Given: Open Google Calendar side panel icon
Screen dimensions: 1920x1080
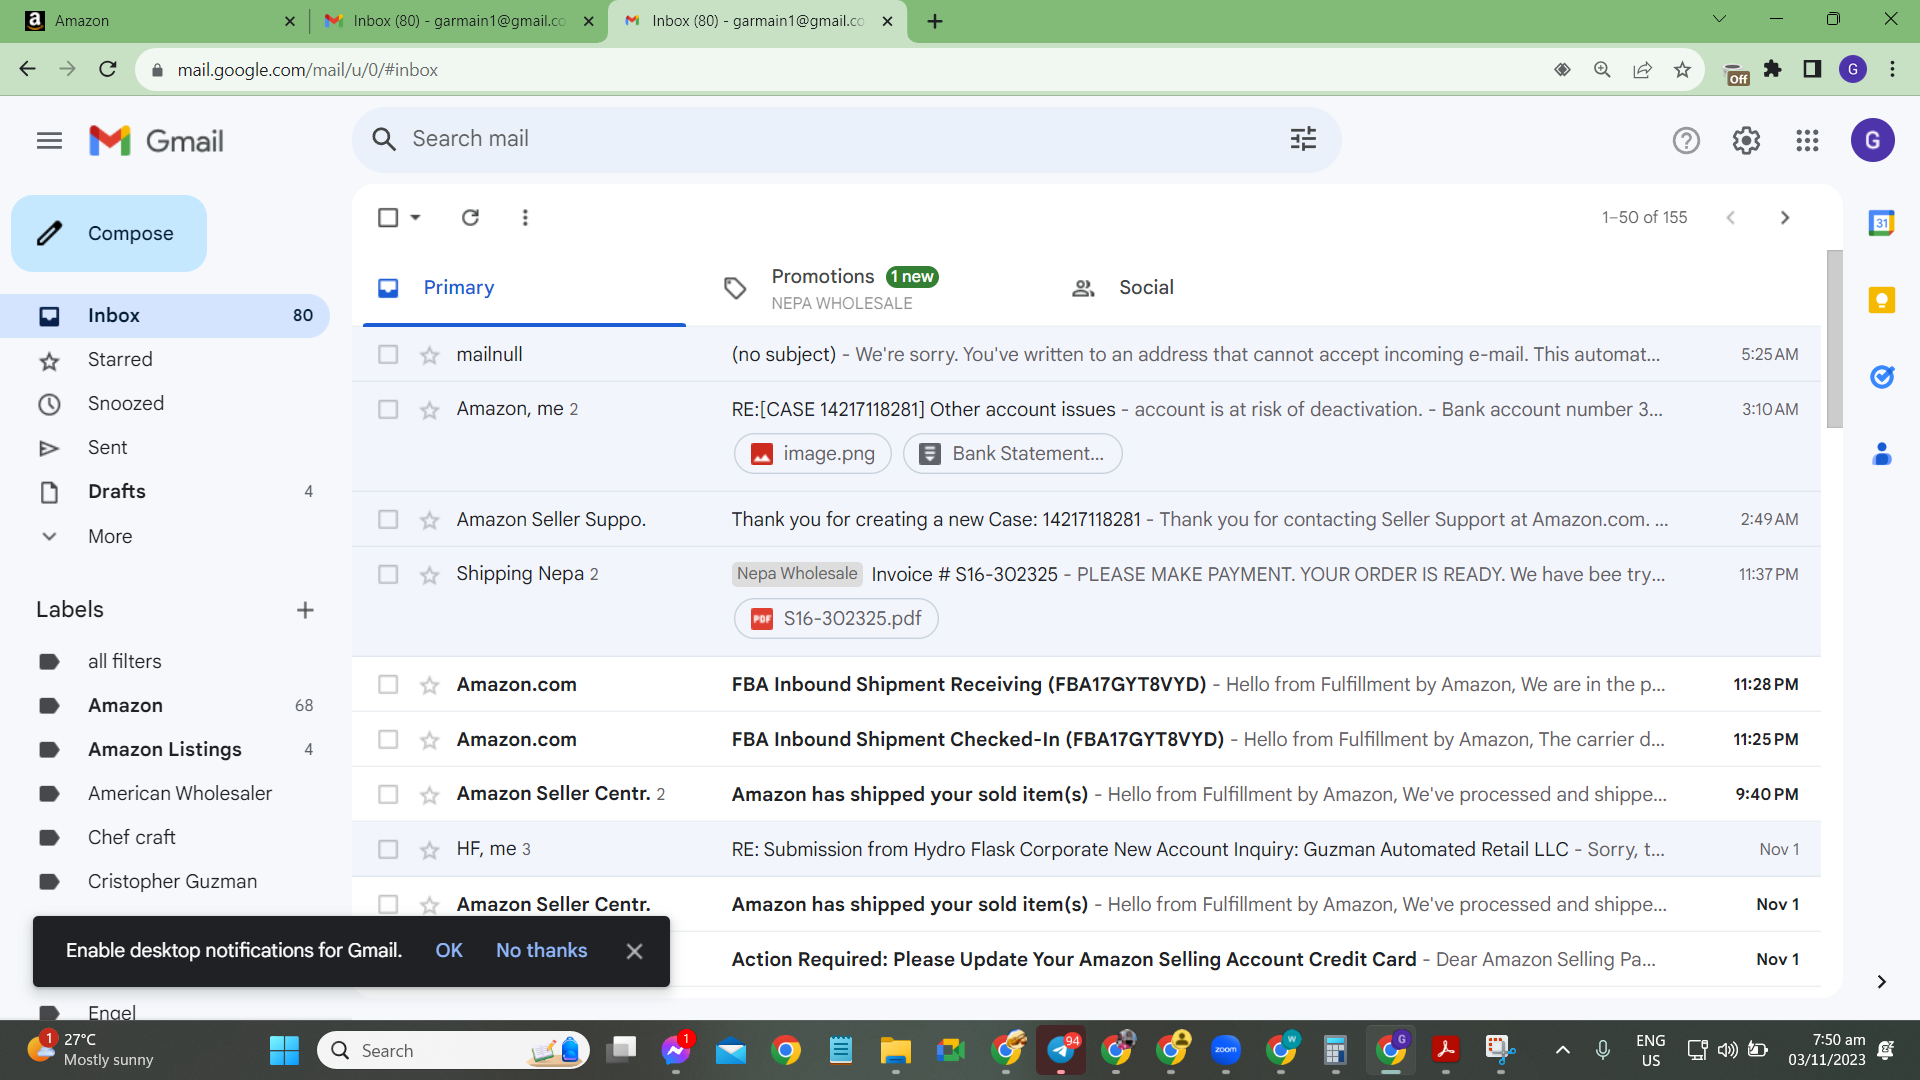Looking at the screenshot, I should pos(1881,223).
